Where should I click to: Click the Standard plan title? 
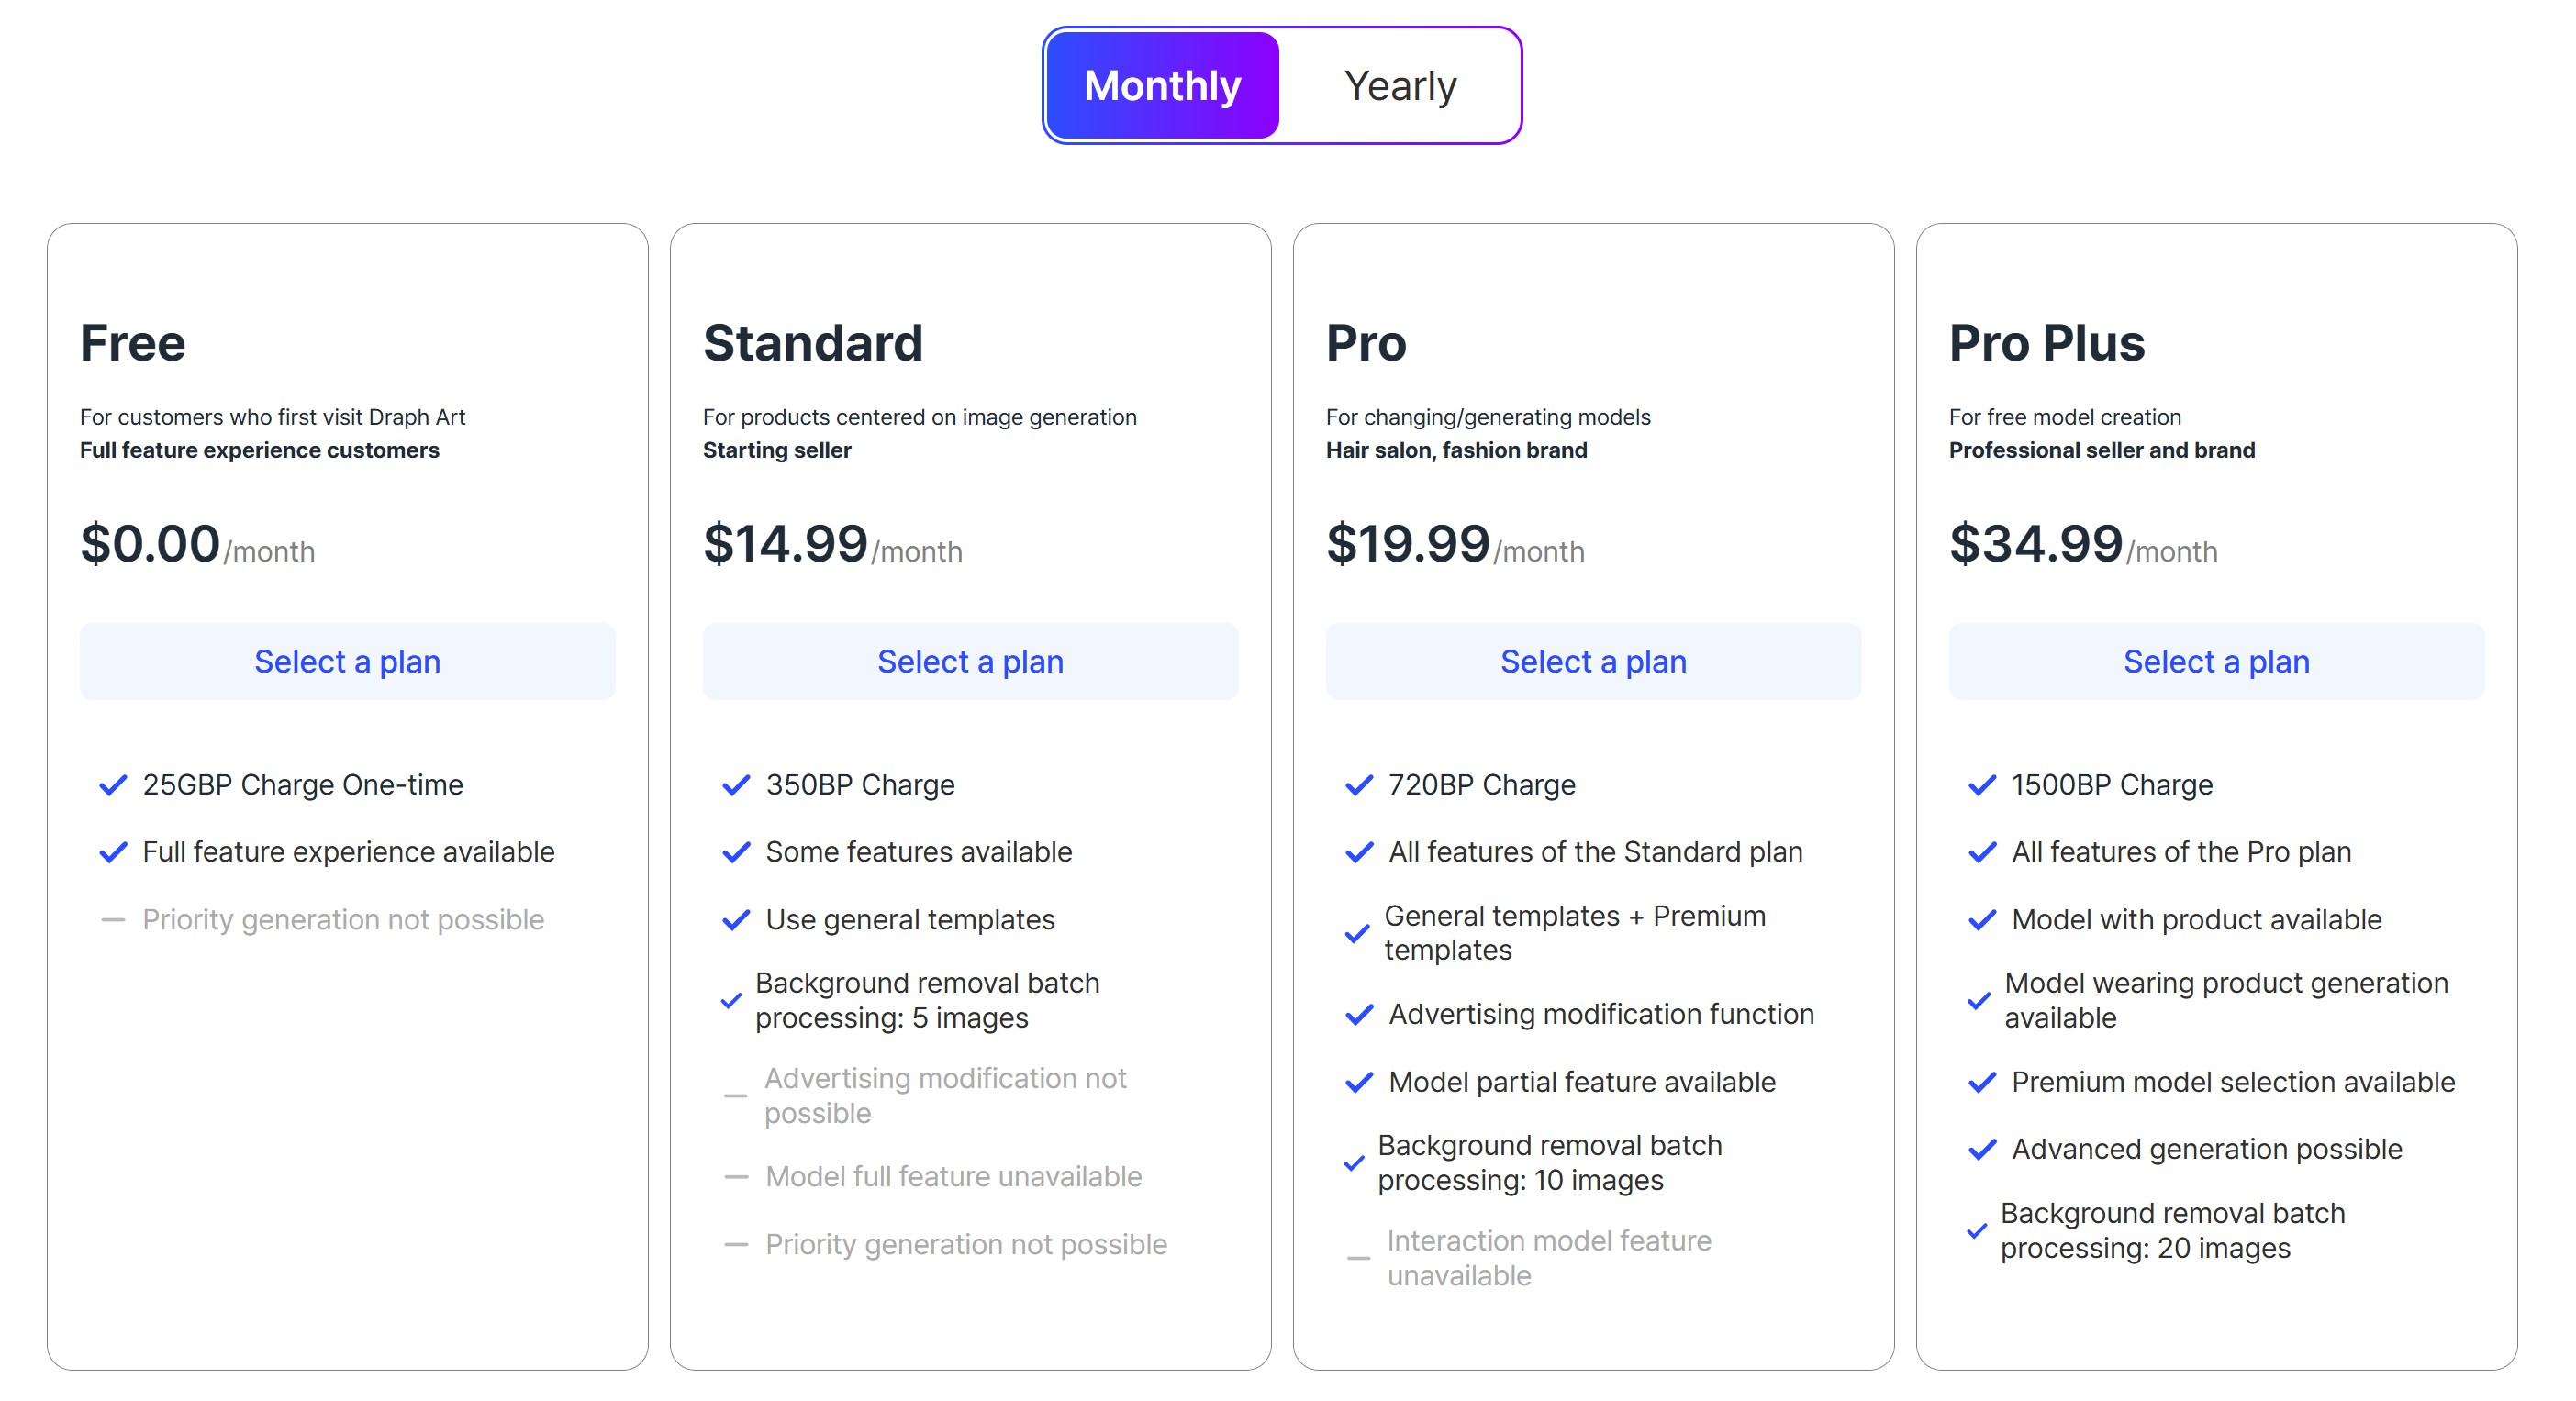pyautogui.click(x=812, y=343)
